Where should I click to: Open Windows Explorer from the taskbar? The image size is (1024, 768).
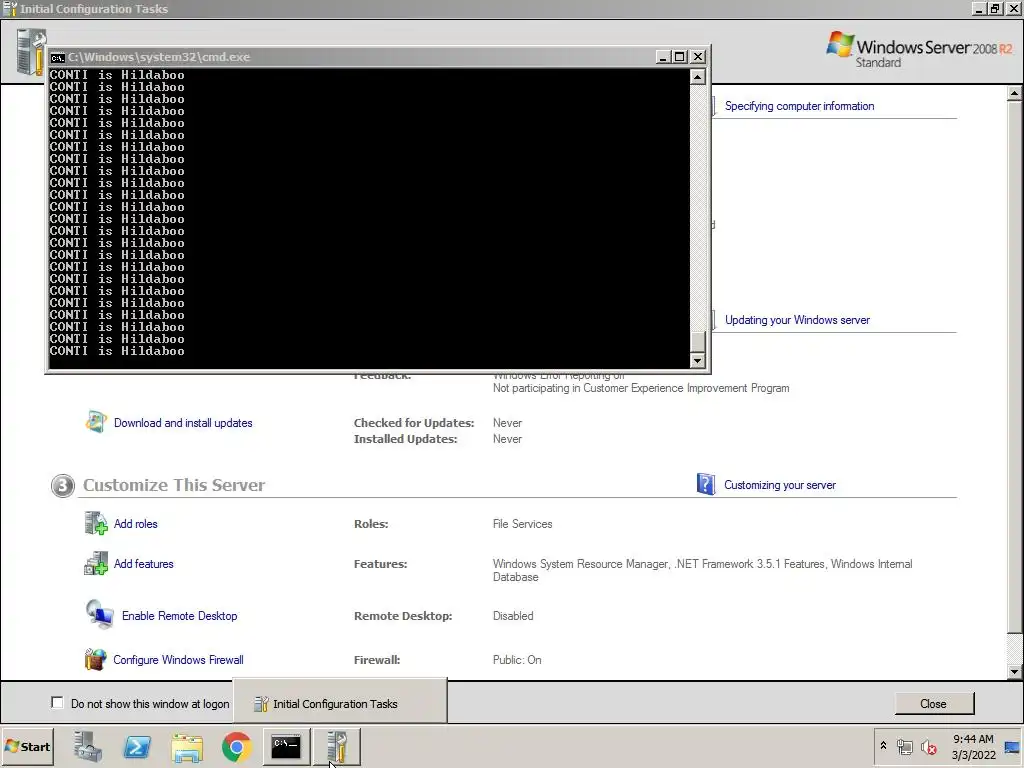point(187,746)
